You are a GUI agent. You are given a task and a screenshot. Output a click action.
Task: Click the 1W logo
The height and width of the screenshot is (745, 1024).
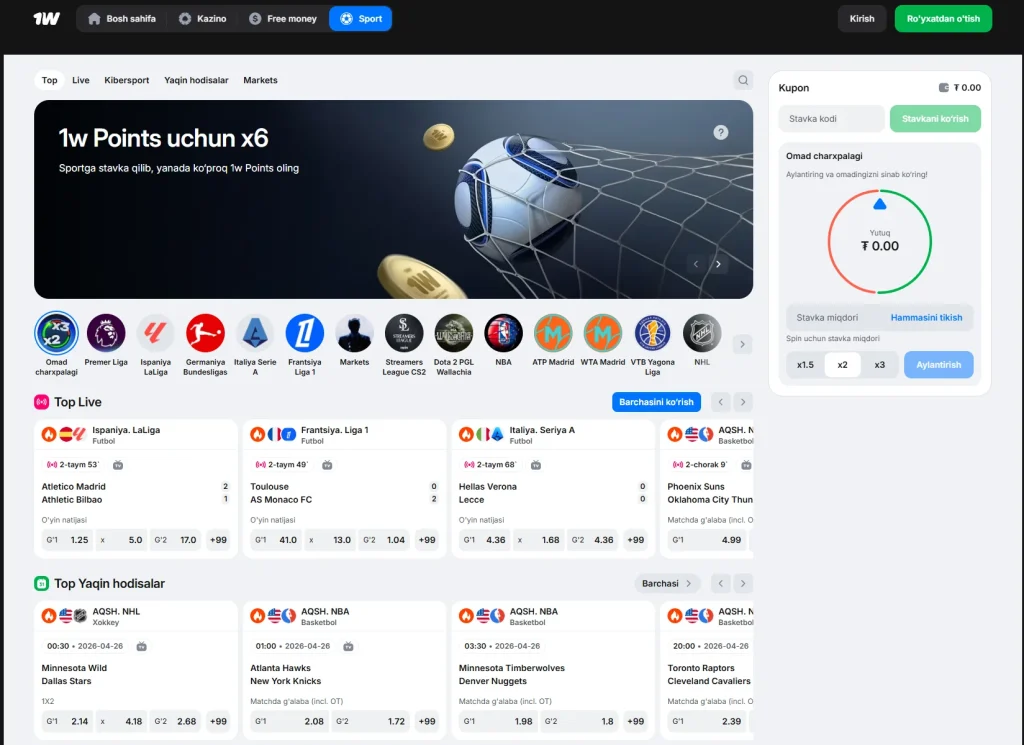tap(46, 18)
